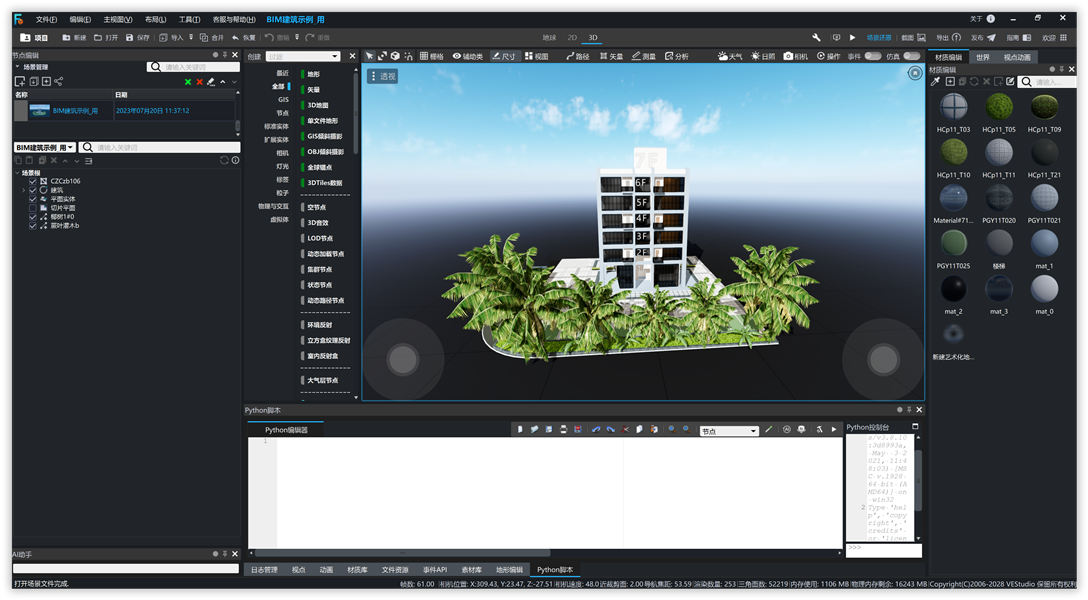This screenshot has height=600, width=1088.
Task: Uncheck the 阔叶灌木b node checkbox
Action: coord(33,226)
